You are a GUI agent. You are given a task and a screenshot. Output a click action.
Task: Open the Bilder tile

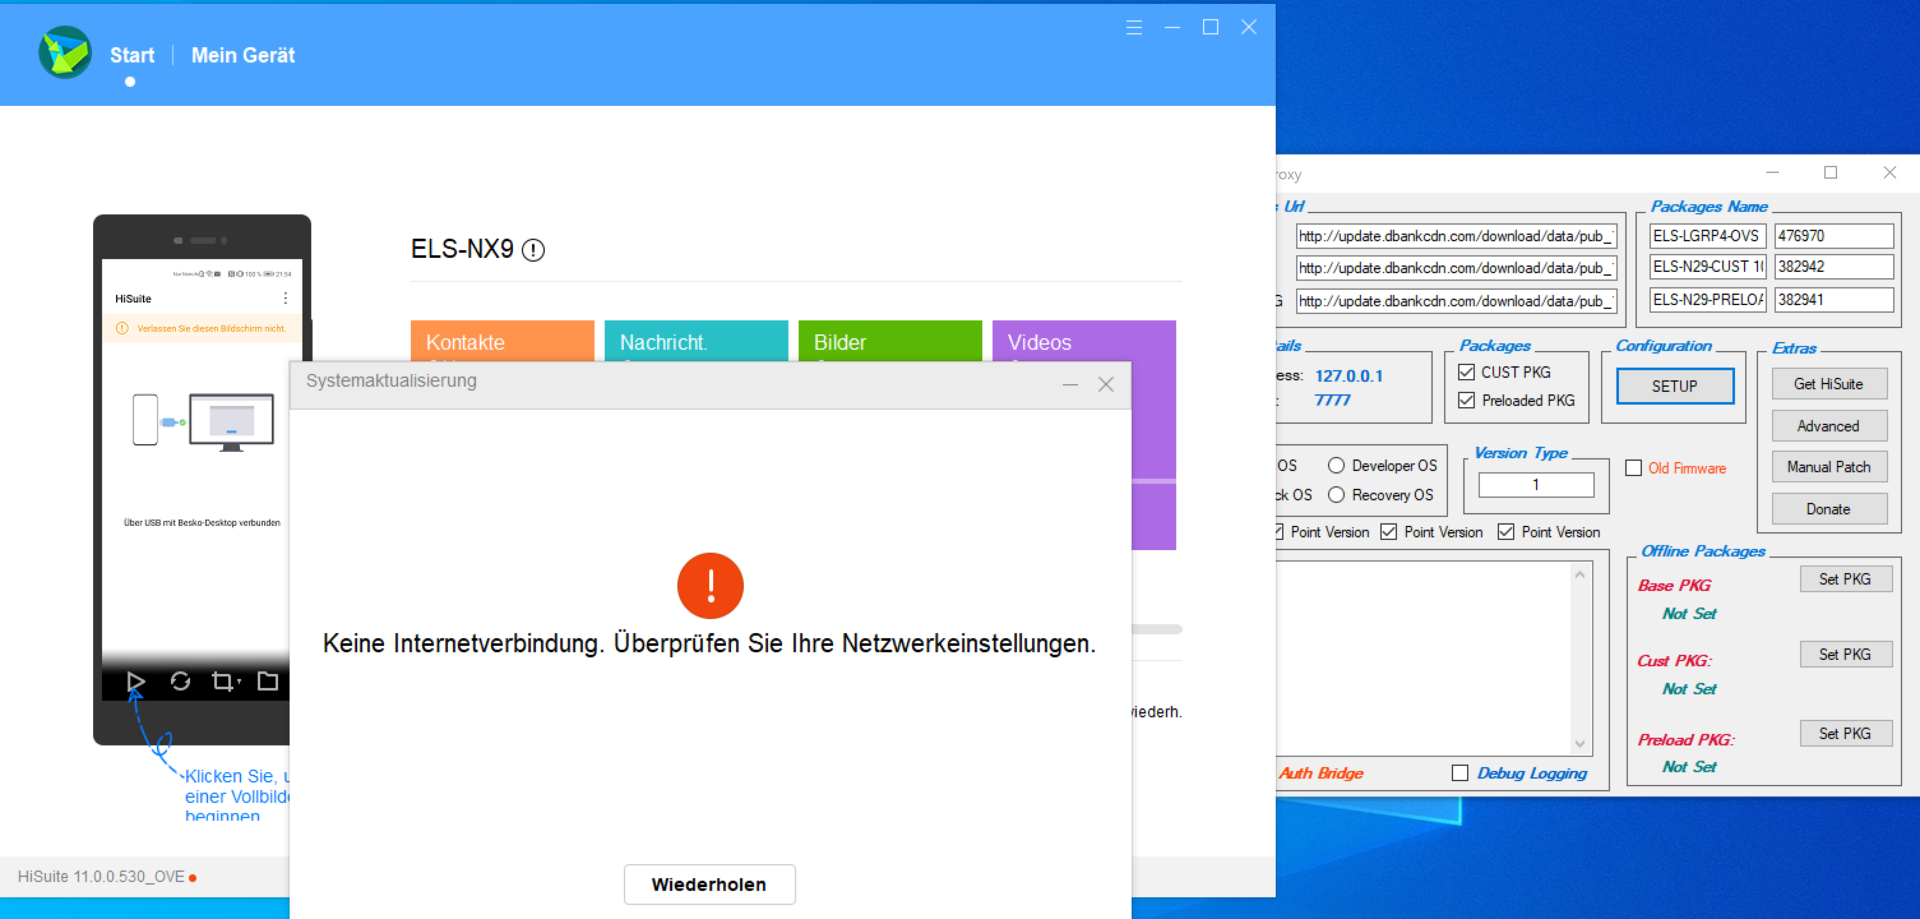890,341
